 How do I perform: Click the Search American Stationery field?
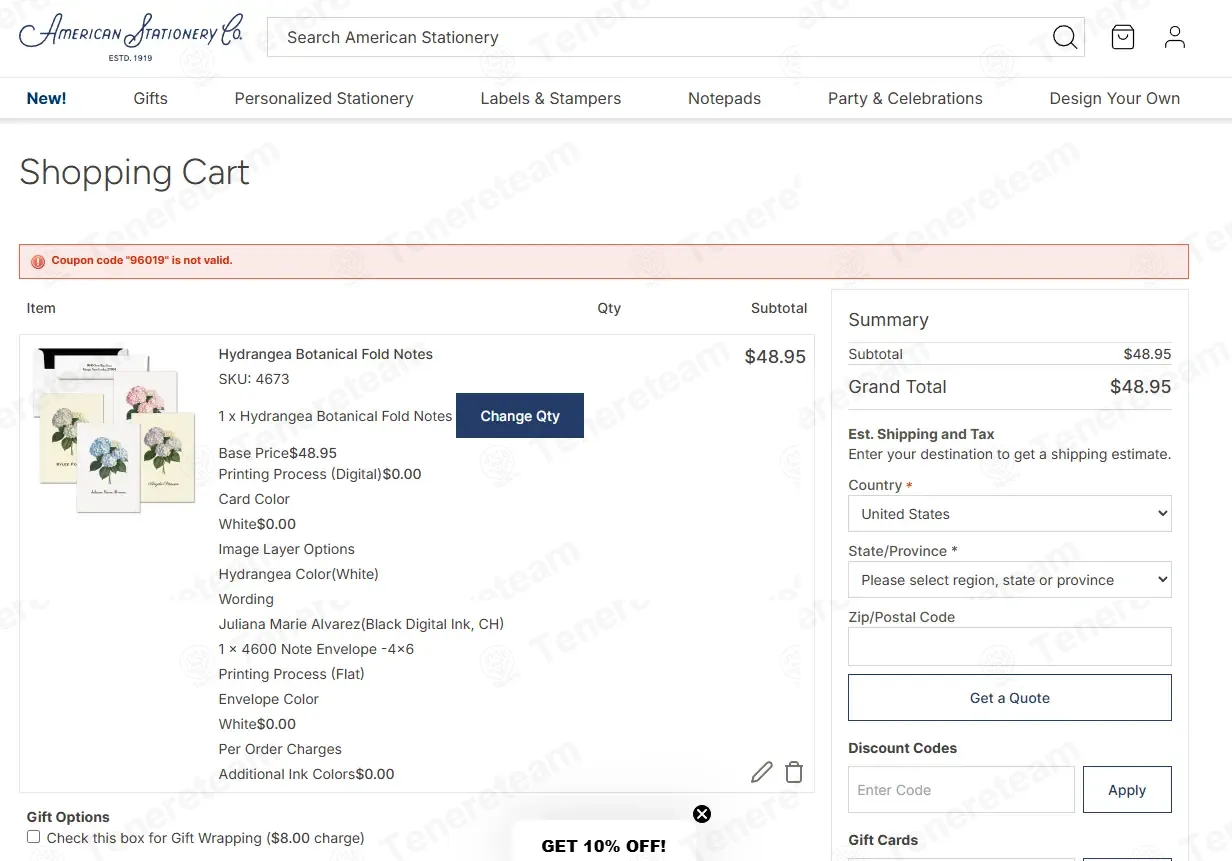pos(660,38)
